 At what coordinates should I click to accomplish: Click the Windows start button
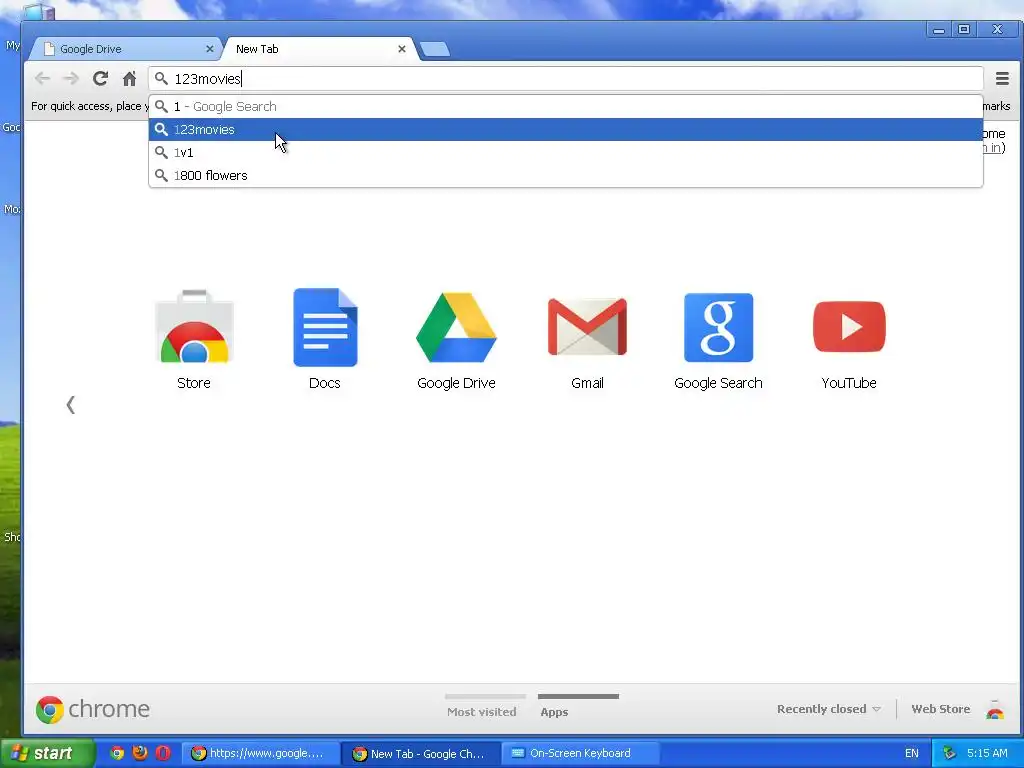pyautogui.click(x=47, y=753)
